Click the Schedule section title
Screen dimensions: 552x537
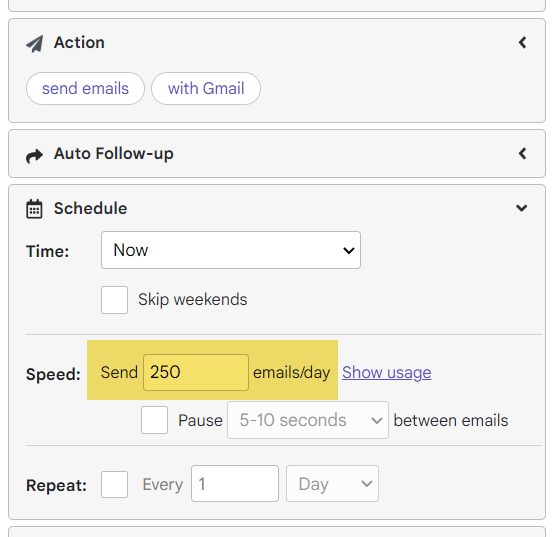90,208
